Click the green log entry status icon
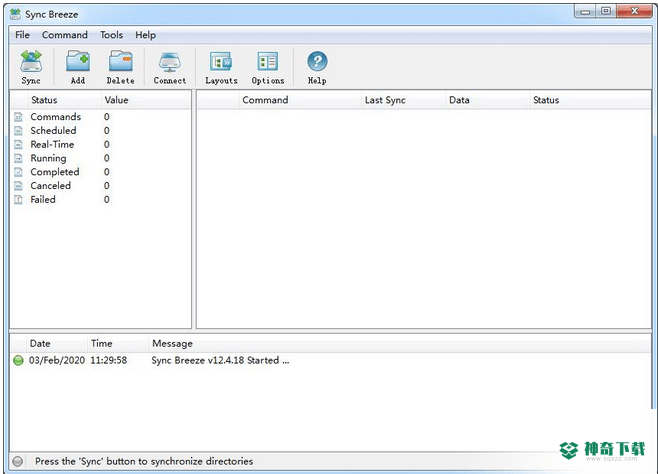The height and width of the screenshot is (474, 658). (18, 360)
